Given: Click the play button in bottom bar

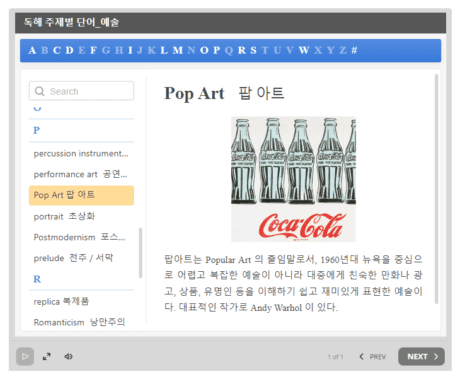Looking at the screenshot, I should tap(25, 356).
